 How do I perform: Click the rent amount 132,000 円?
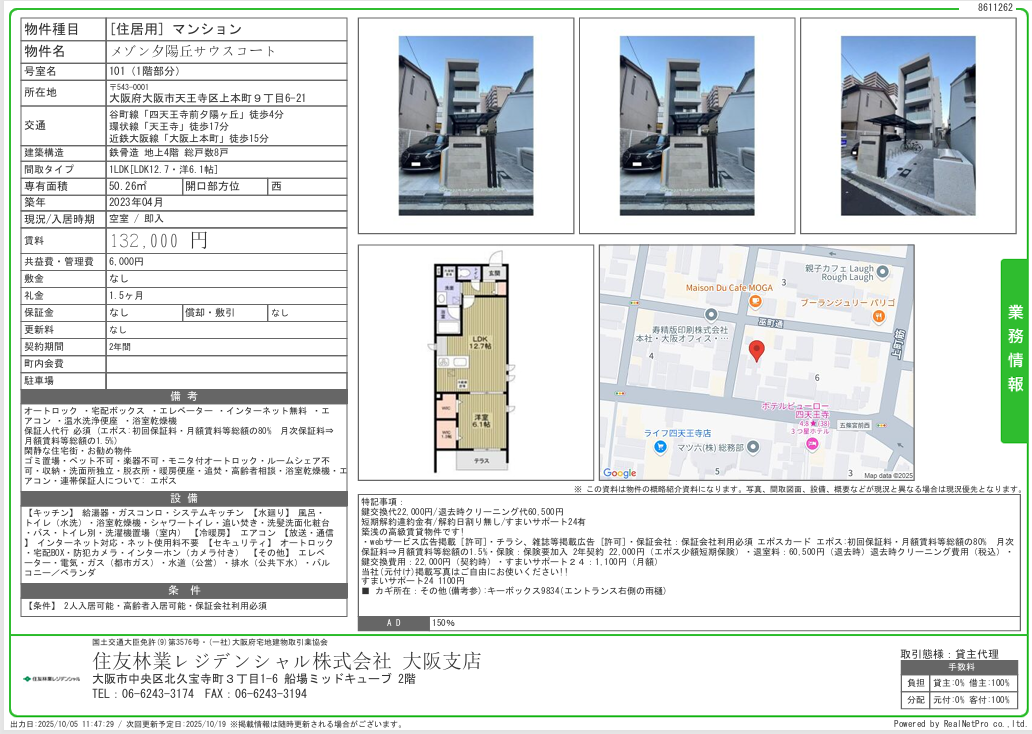pyautogui.click(x=158, y=241)
